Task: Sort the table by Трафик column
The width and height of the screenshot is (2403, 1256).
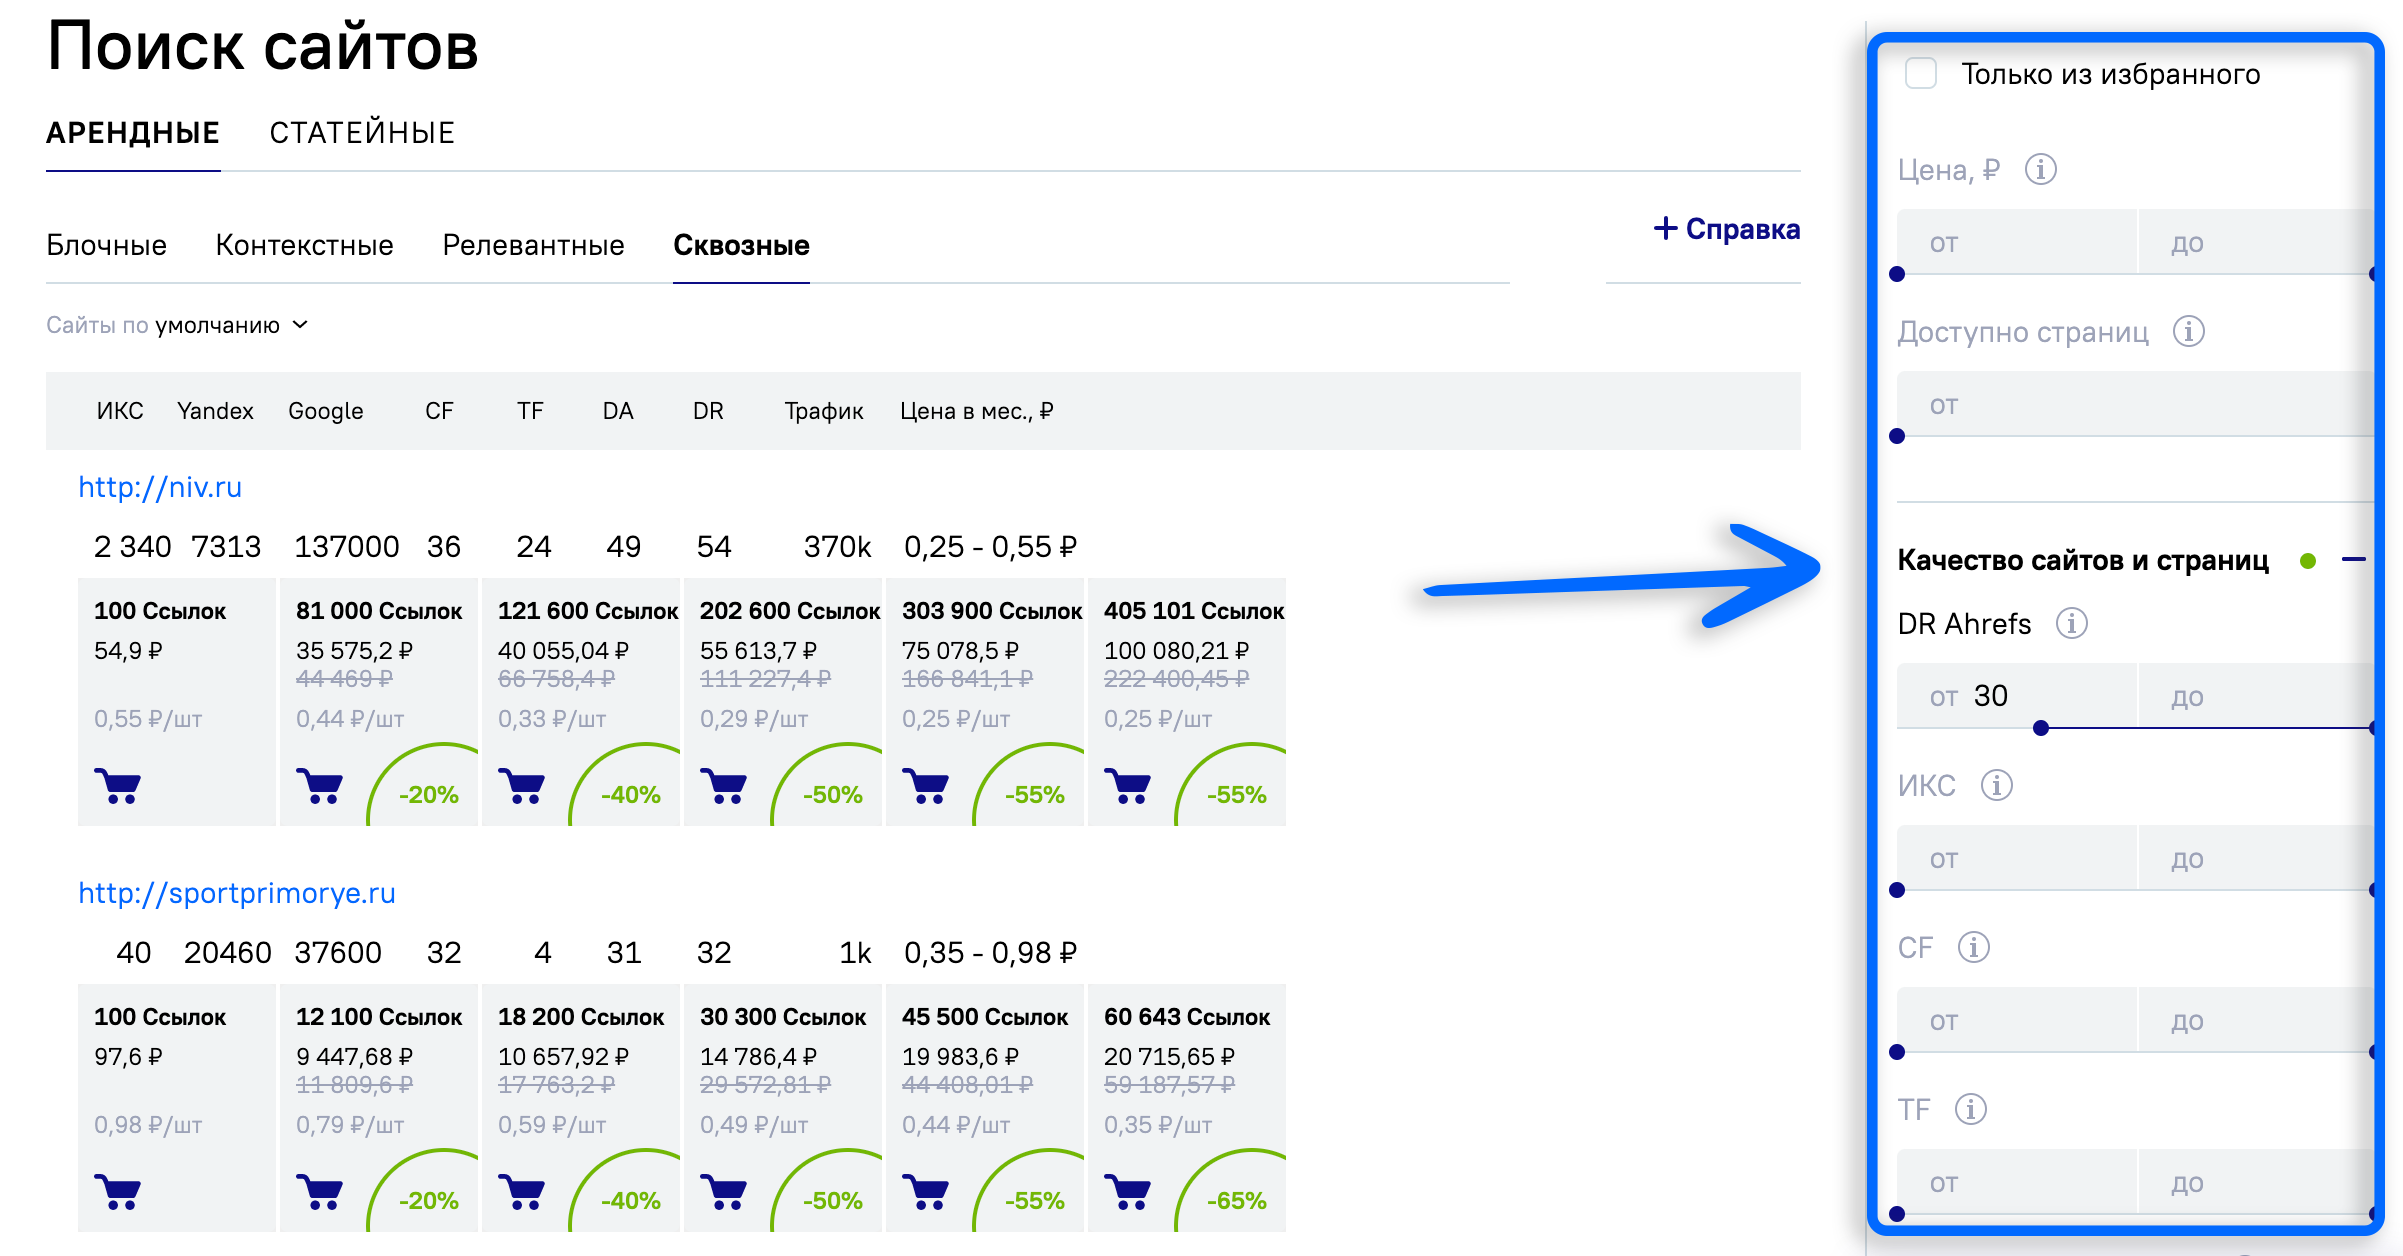Action: 824,411
